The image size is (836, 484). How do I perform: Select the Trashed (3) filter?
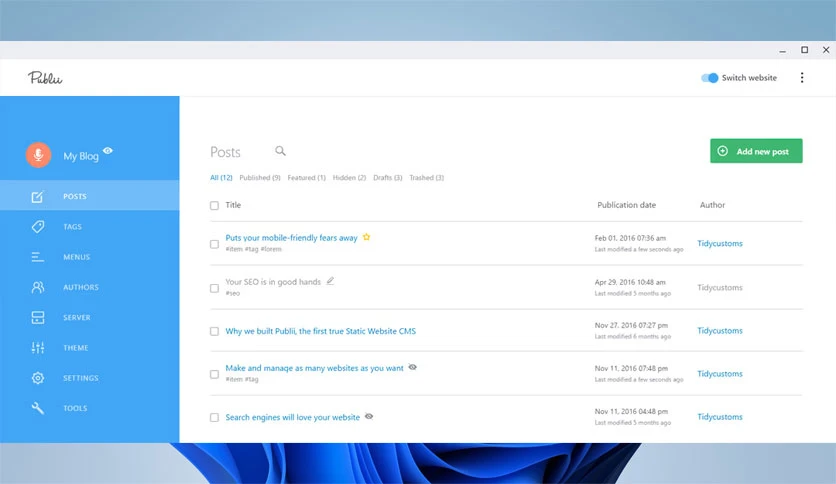tap(427, 178)
